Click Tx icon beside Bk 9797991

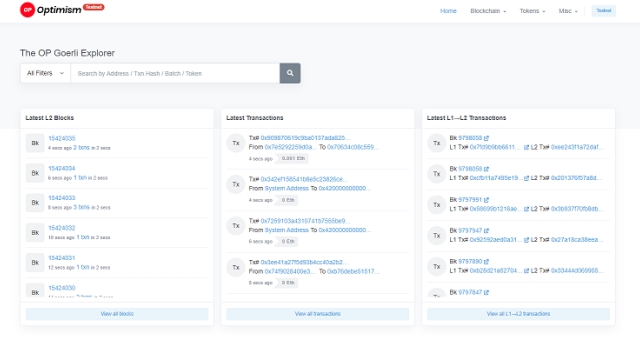pos(437,205)
